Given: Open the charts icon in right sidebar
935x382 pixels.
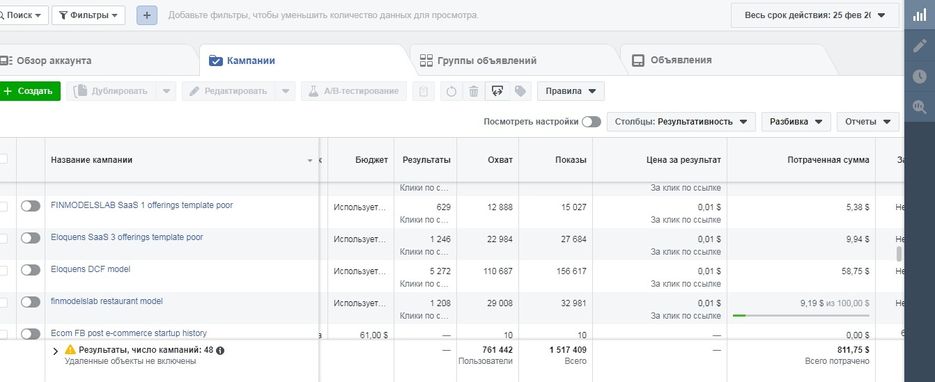Looking at the screenshot, I should tap(919, 16).
